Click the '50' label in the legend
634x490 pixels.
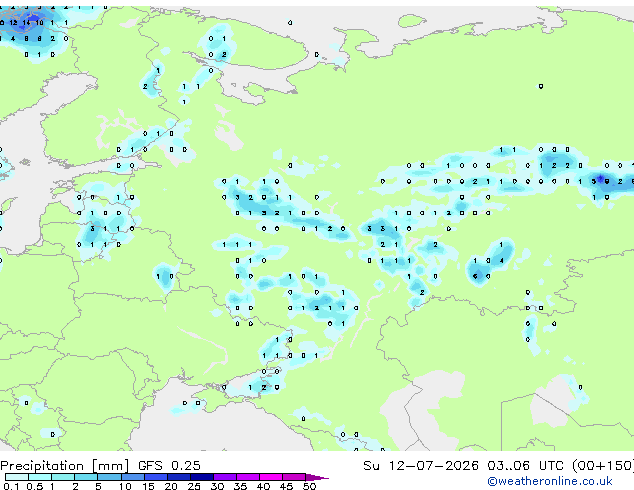309,486
